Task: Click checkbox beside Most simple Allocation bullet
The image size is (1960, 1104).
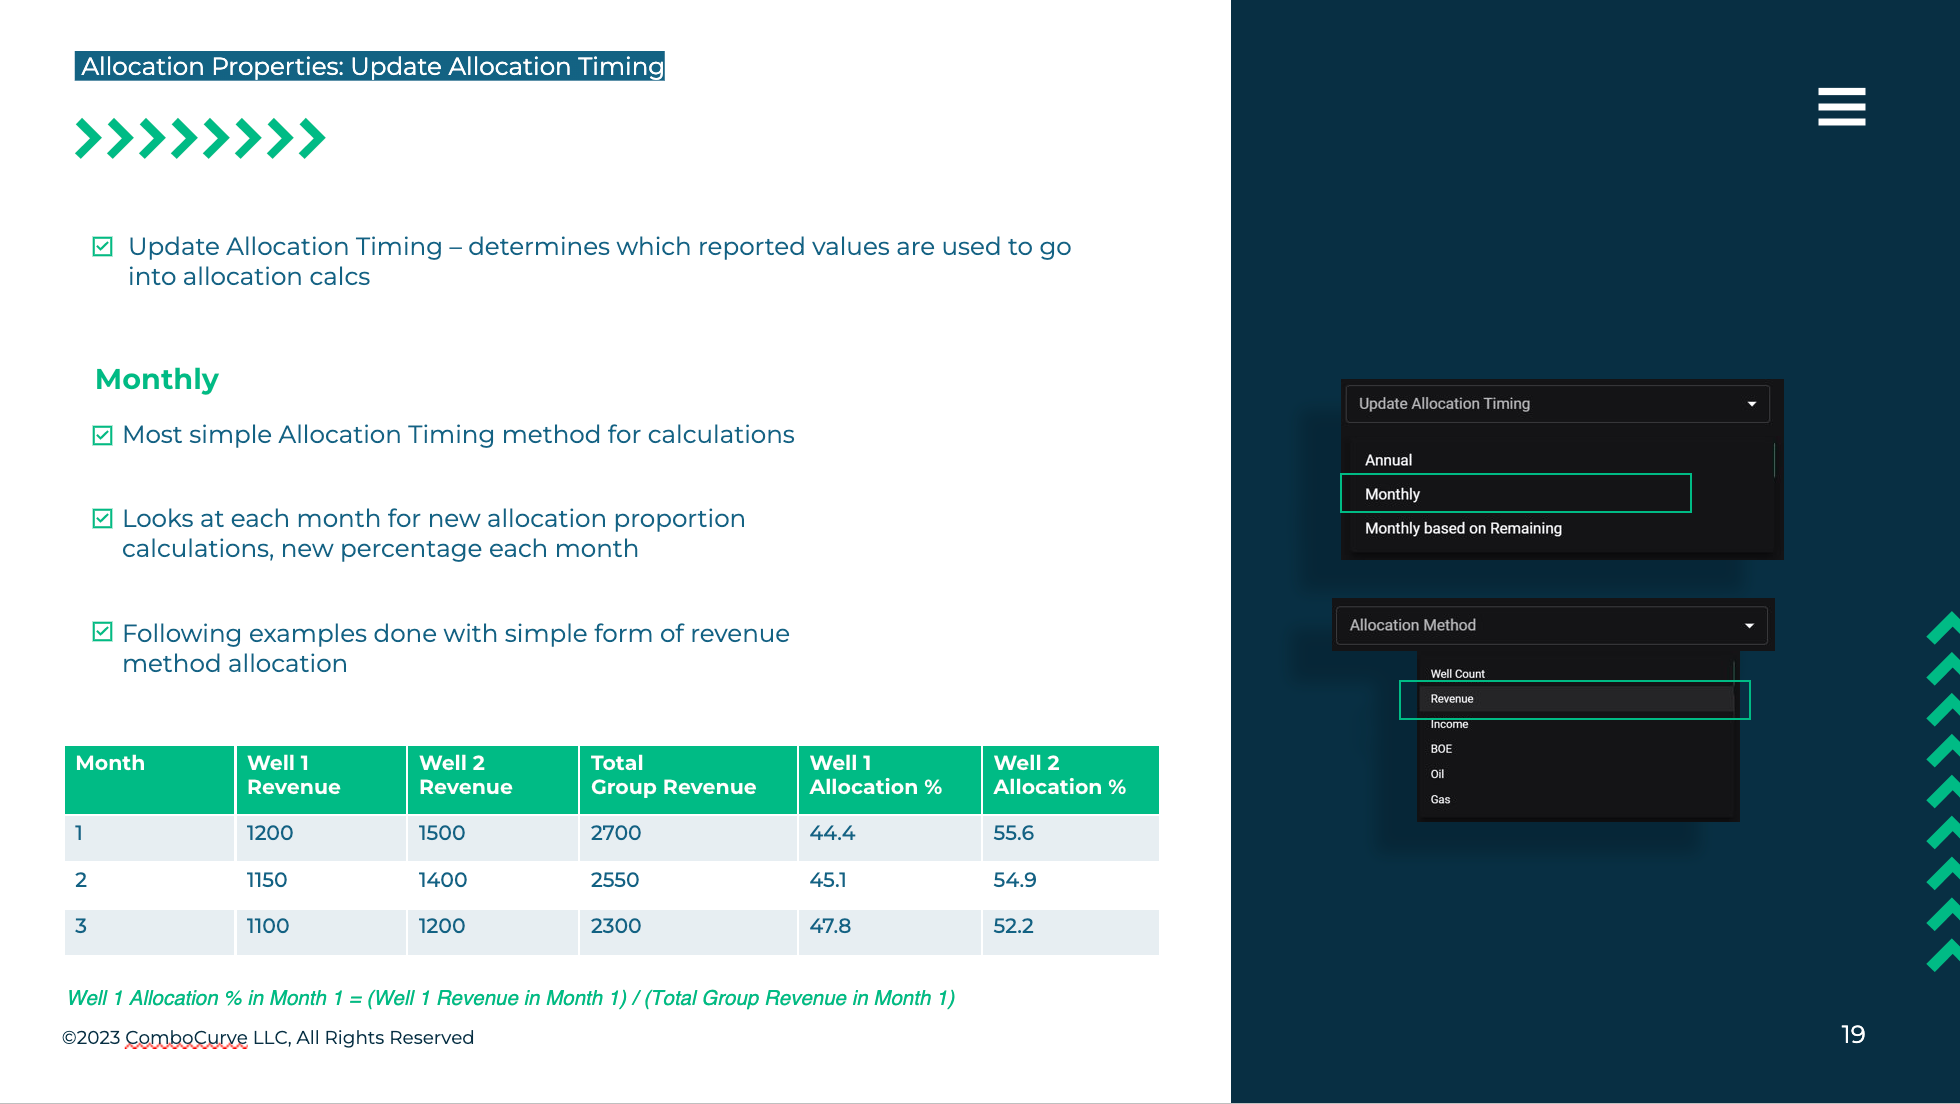Action: (x=102, y=435)
